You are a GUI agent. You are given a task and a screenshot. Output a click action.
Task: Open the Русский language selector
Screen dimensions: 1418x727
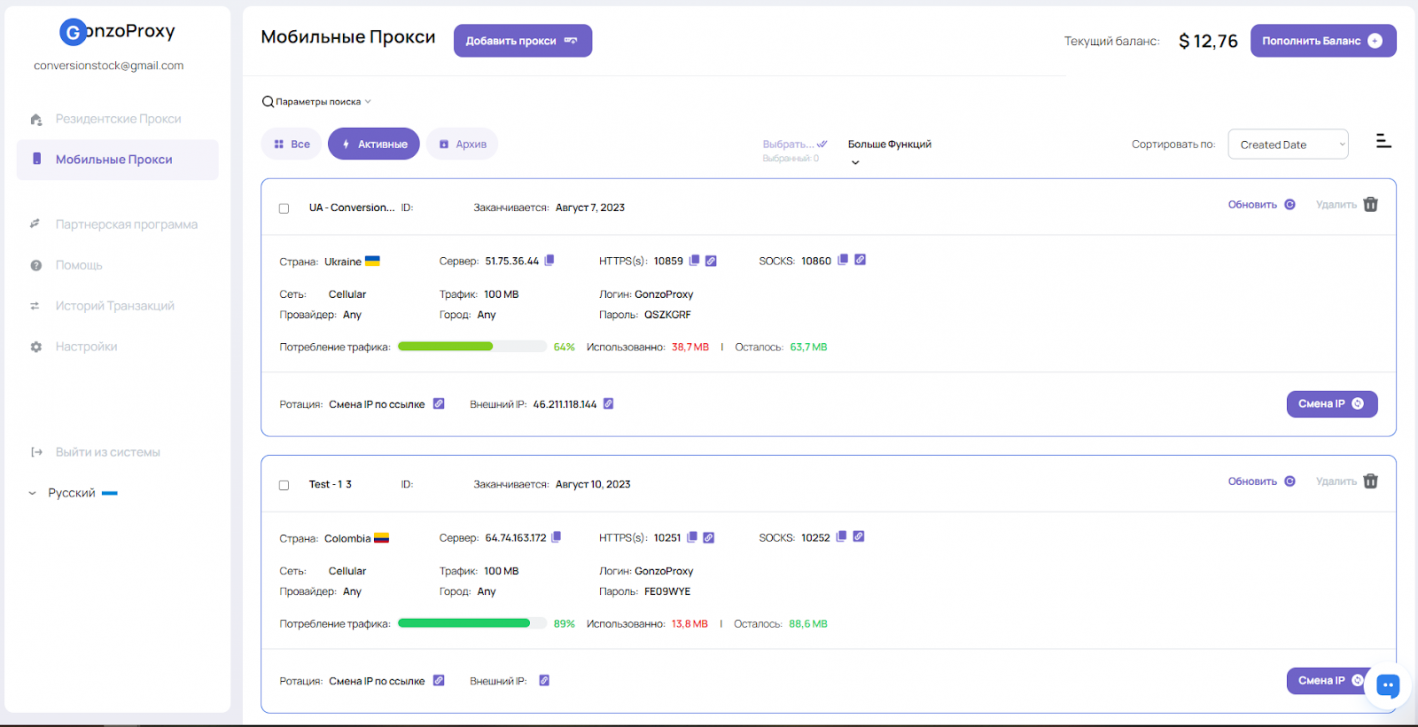point(73,493)
